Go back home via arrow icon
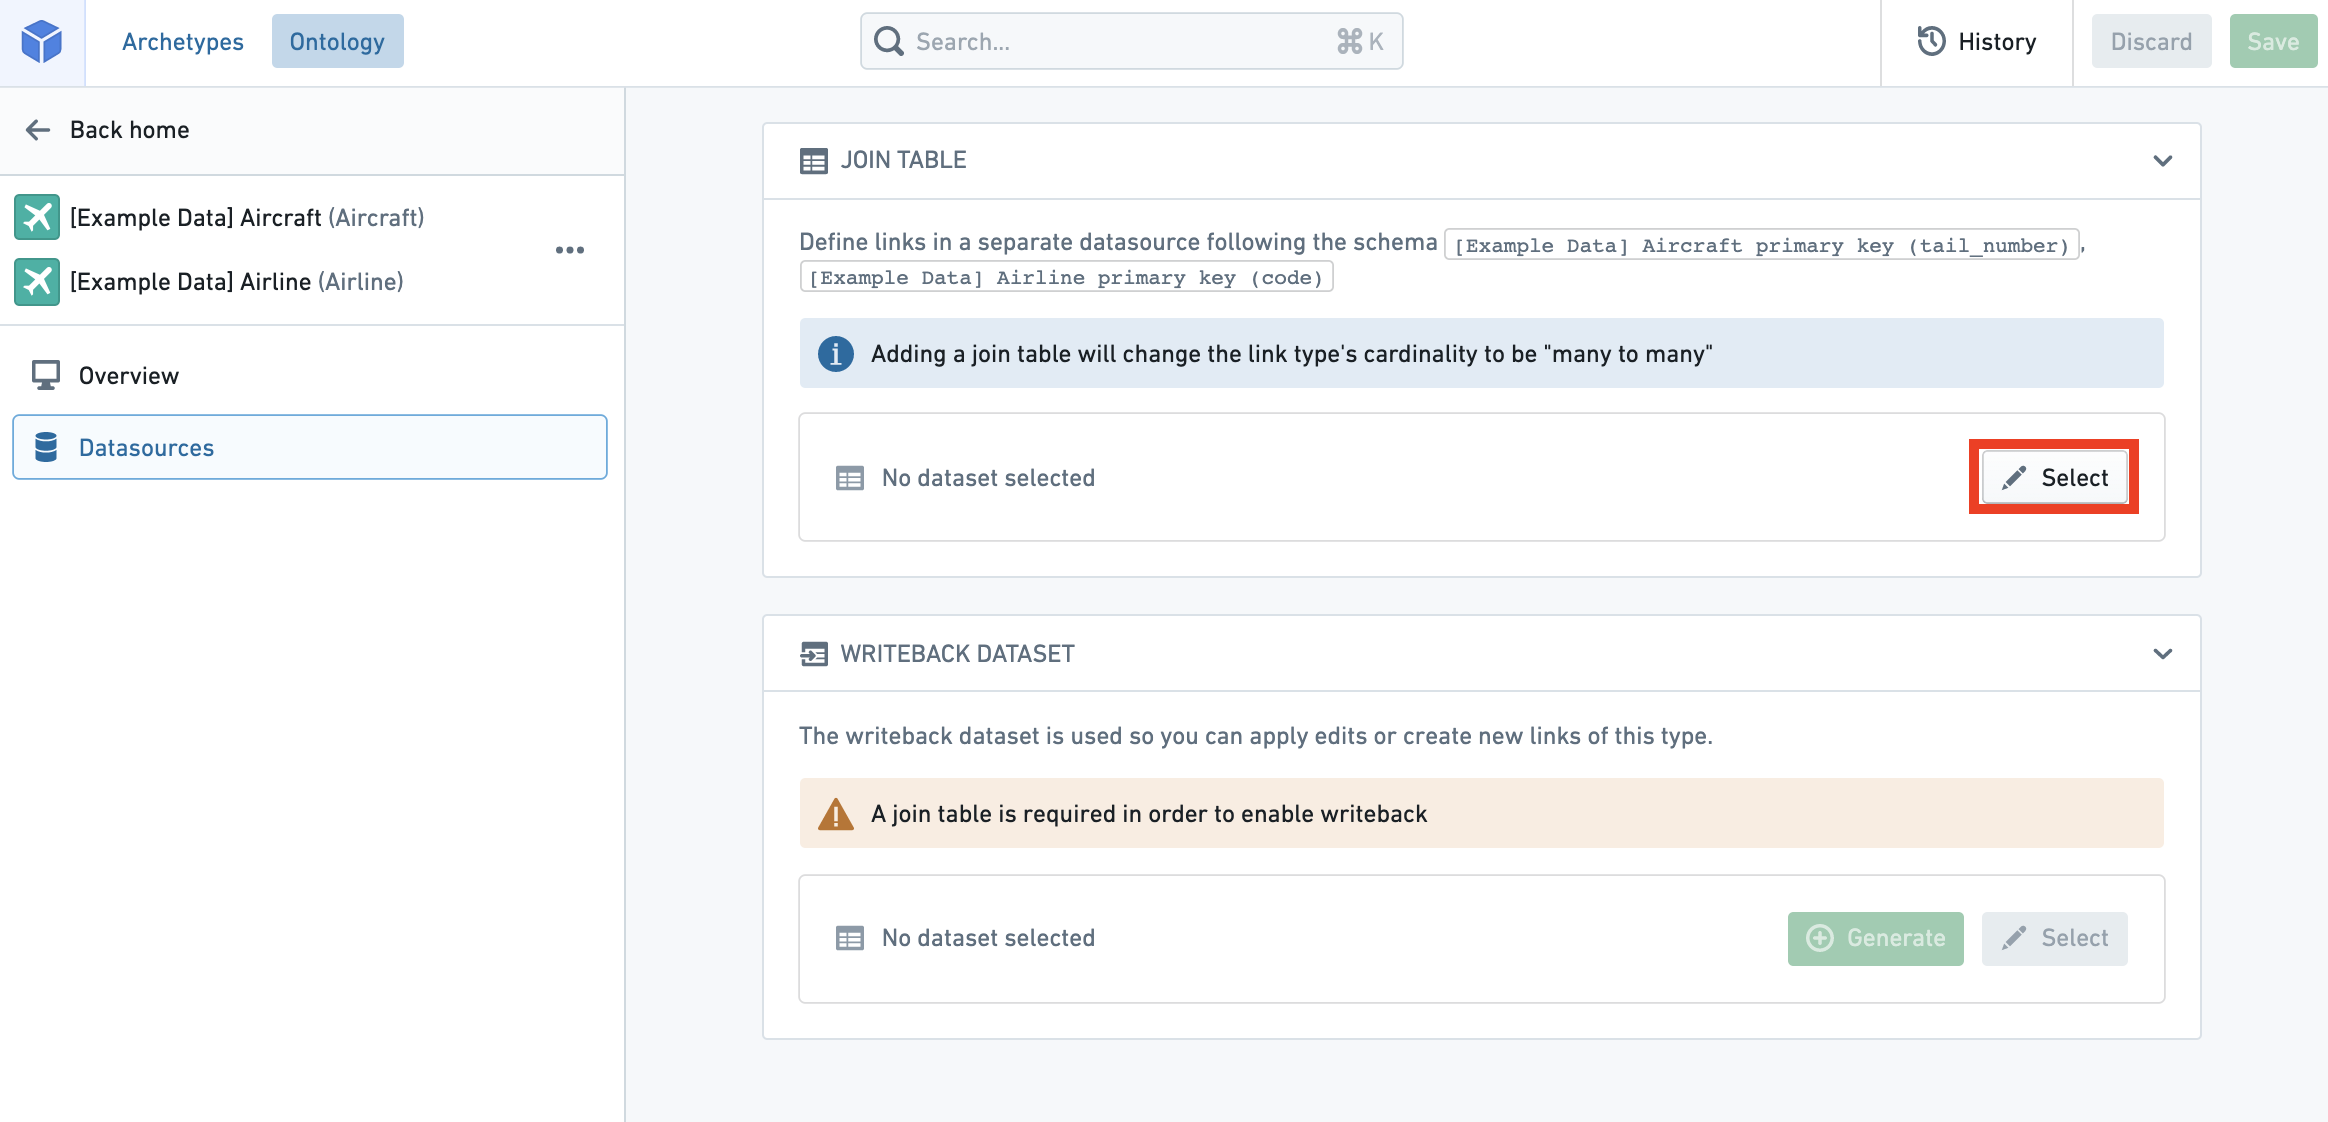Image resolution: width=2328 pixels, height=1122 pixels. (38, 130)
